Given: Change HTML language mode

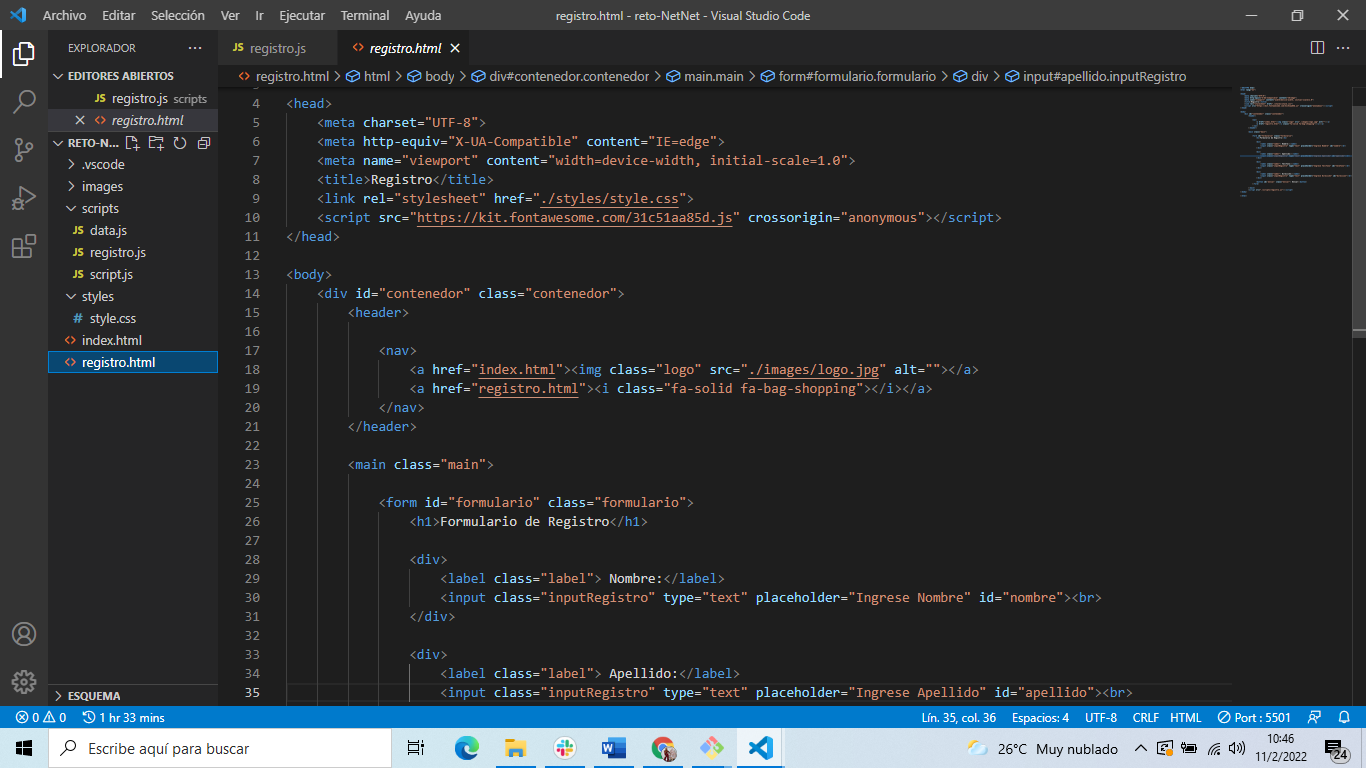Looking at the screenshot, I should click(x=1186, y=717).
